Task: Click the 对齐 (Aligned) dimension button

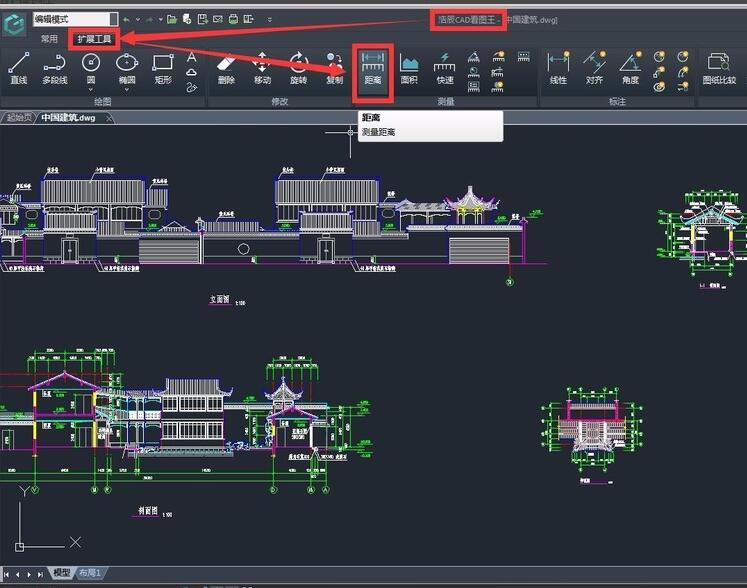Action: (x=594, y=67)
